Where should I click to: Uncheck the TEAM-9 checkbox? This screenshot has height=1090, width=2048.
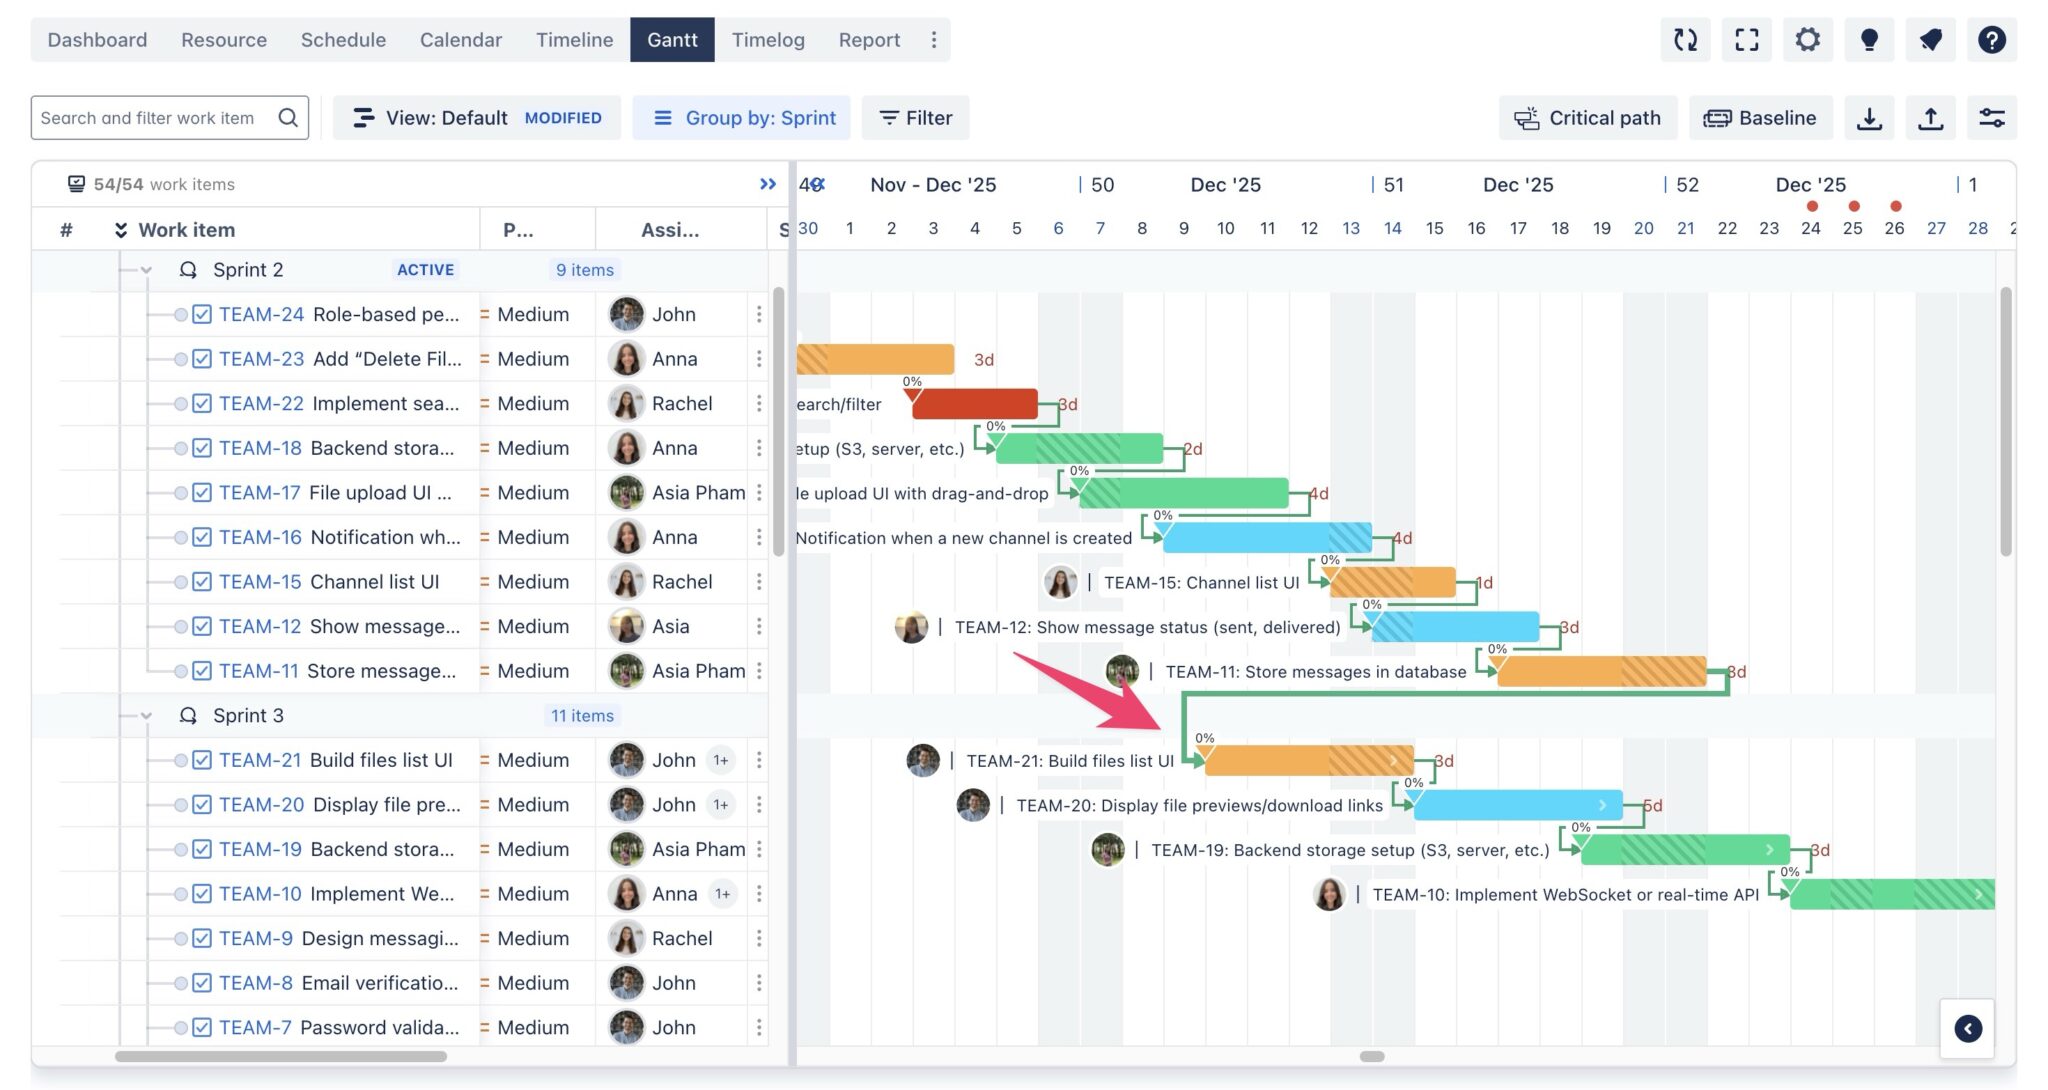[x=200, y=938]
